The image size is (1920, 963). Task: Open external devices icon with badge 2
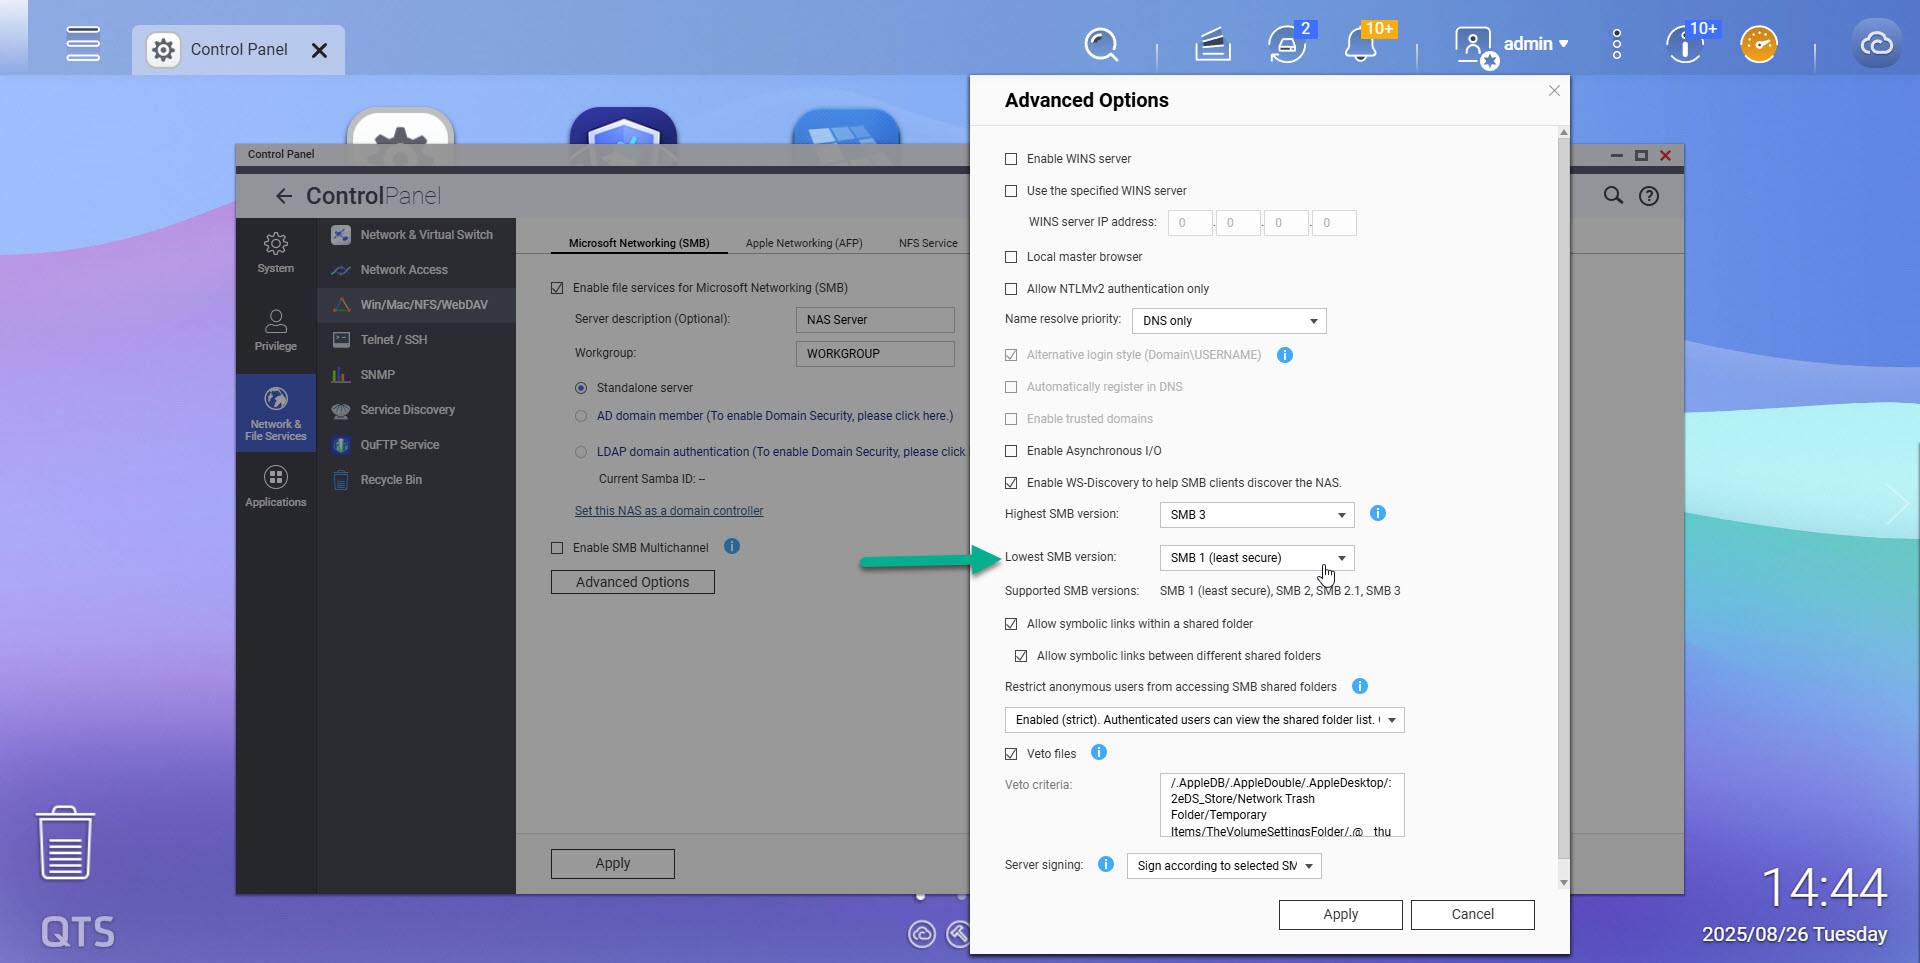pos(1288,44)
